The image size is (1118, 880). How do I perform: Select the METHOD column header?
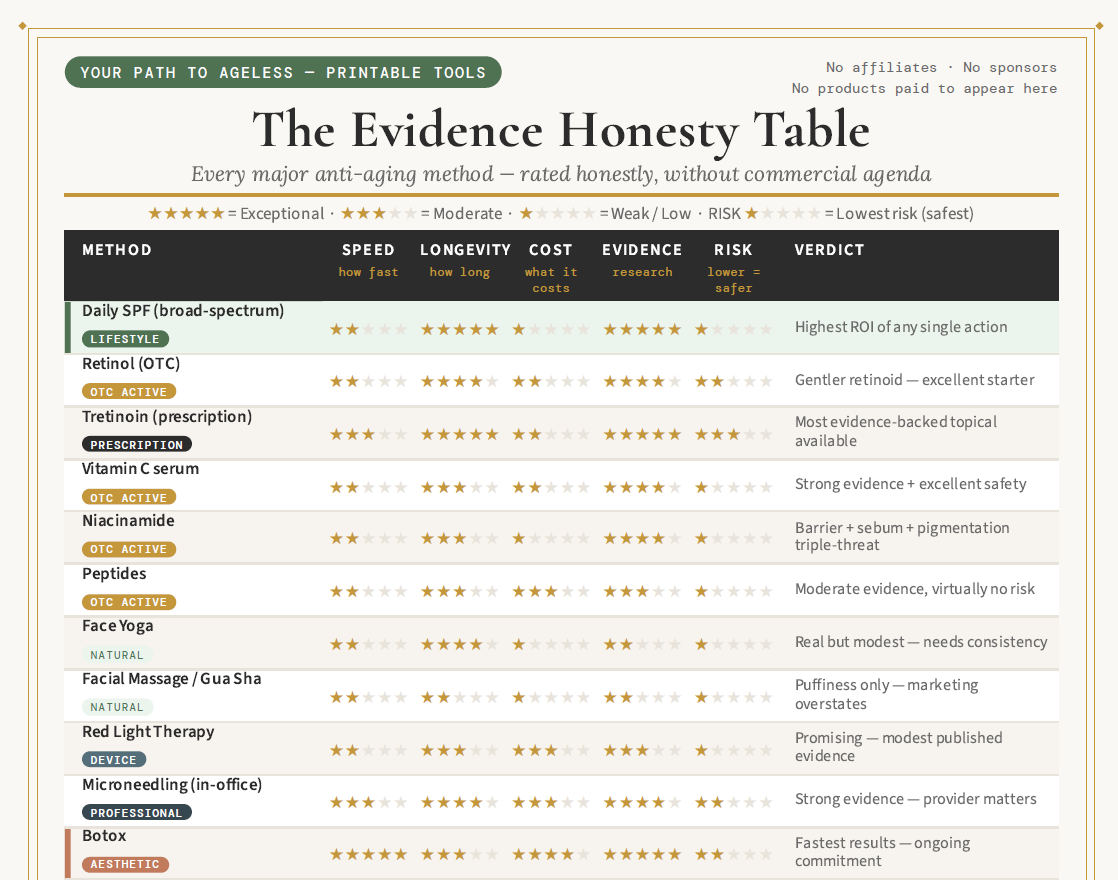(x=117, y=250)
